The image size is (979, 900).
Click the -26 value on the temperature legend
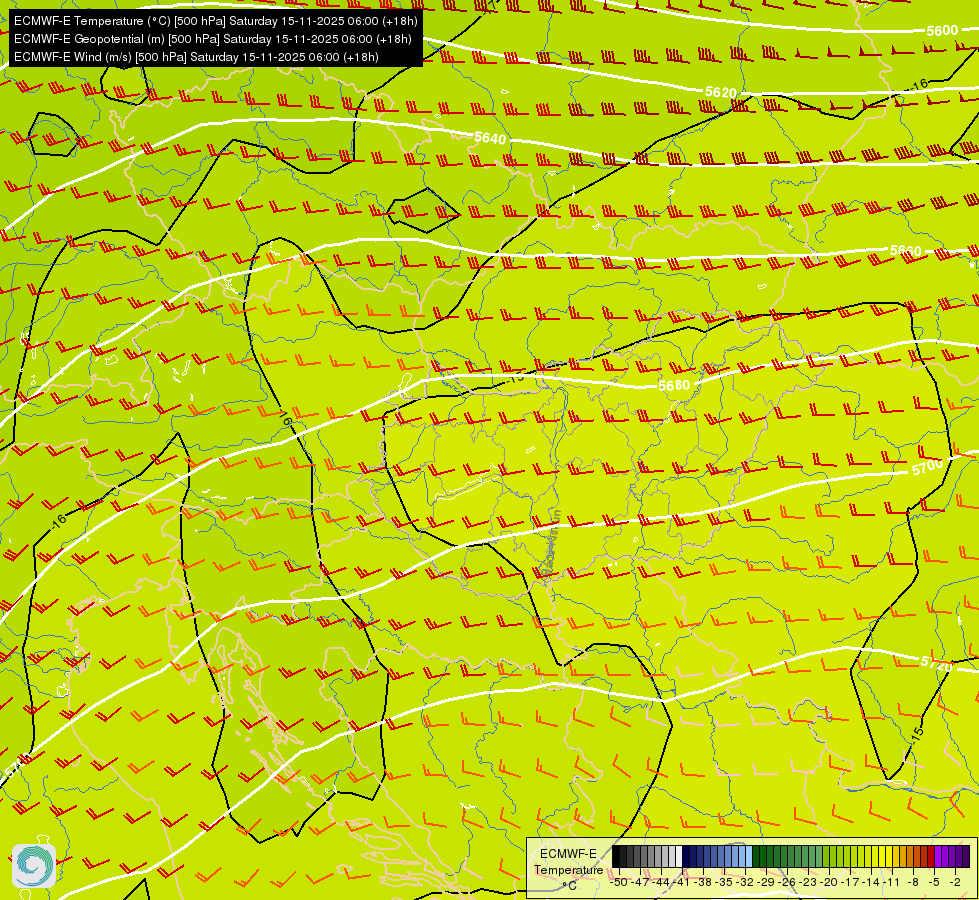(x=787, y=882)
